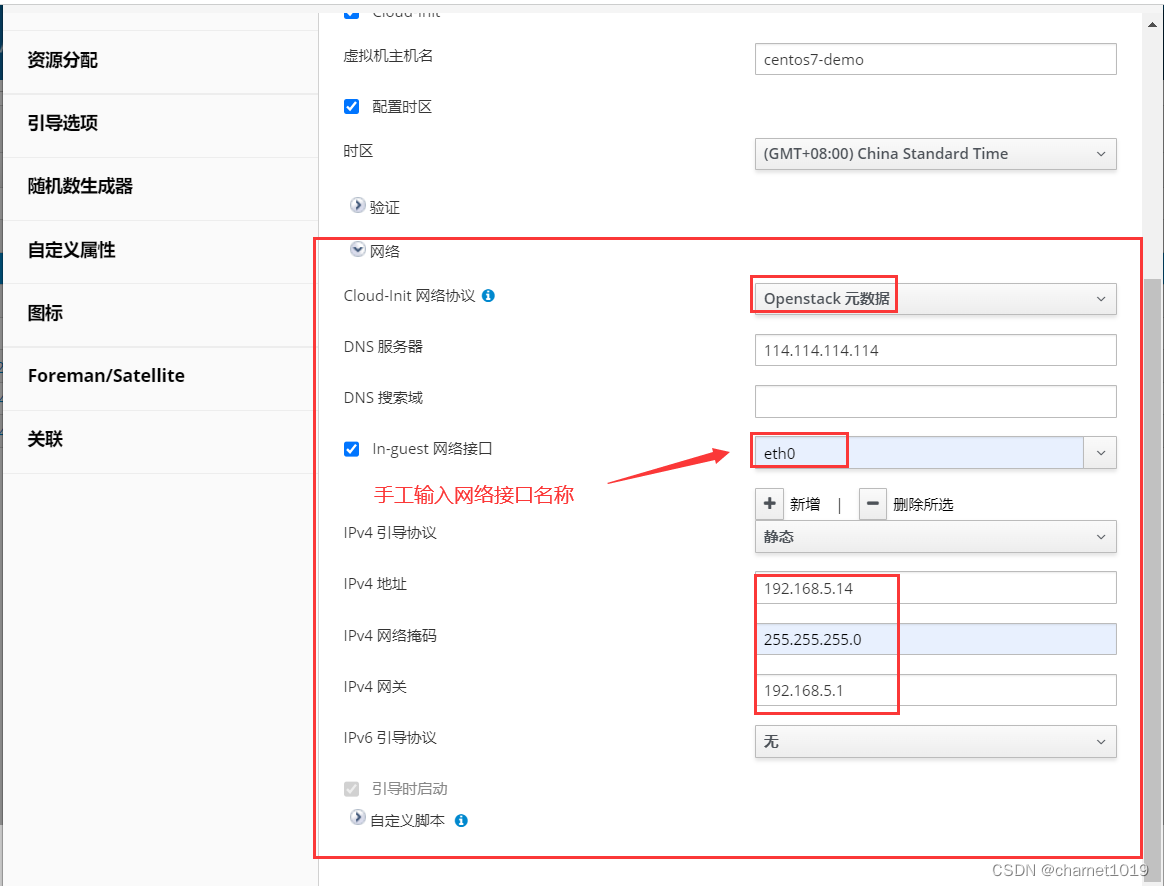Click the IPv4 网络掩码 label
This screenshot has width=1164, height=886.
(x=390, y=635)
